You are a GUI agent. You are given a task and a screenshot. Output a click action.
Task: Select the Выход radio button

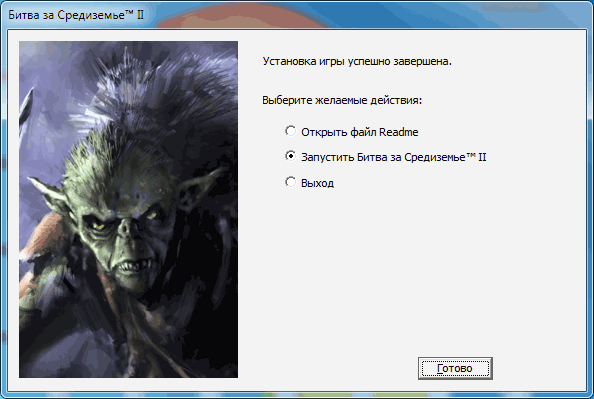tap(291, 182)
